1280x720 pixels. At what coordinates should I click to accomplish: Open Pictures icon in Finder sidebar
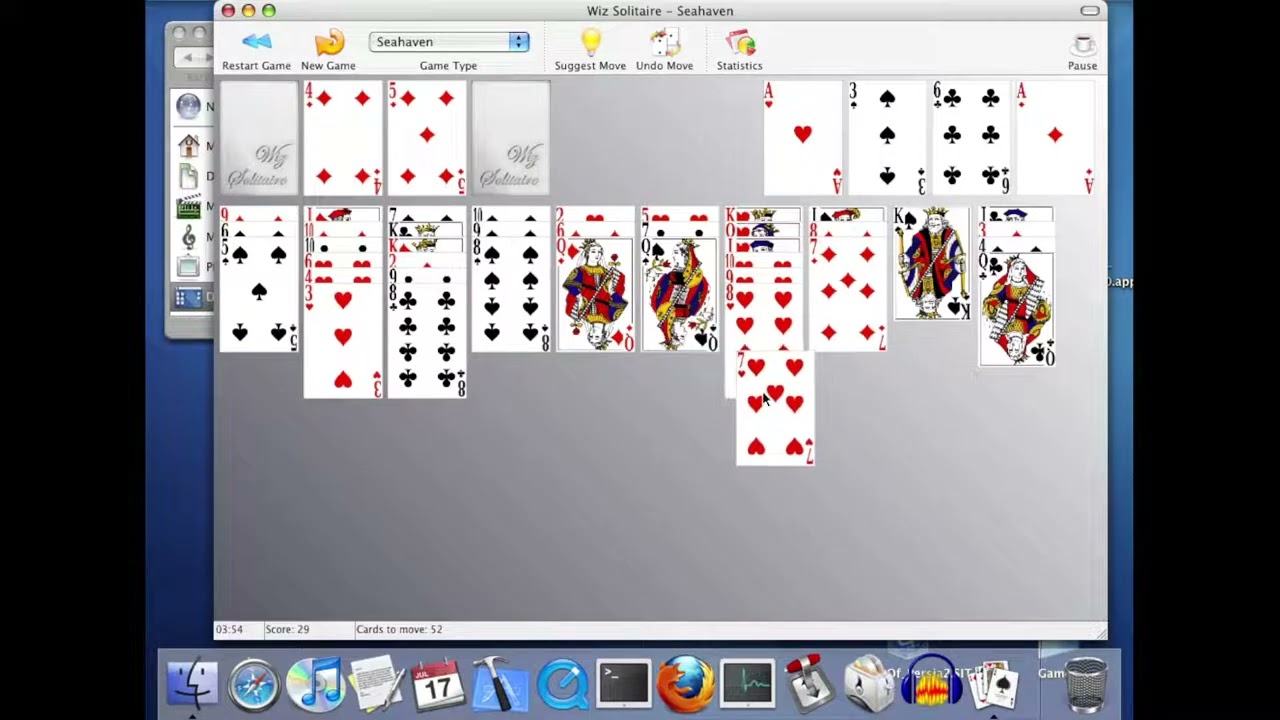[x=189, y=267]
